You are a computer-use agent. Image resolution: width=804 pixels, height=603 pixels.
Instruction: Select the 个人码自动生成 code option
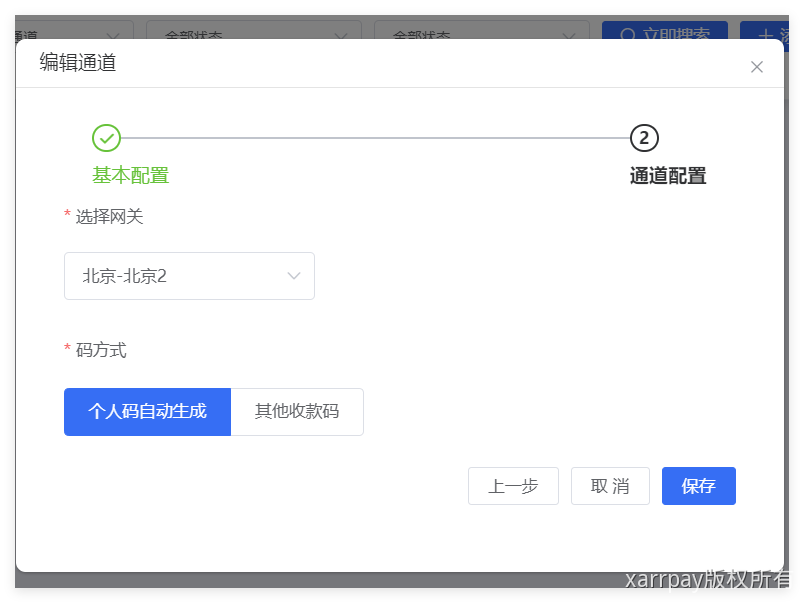pos(147,412)
